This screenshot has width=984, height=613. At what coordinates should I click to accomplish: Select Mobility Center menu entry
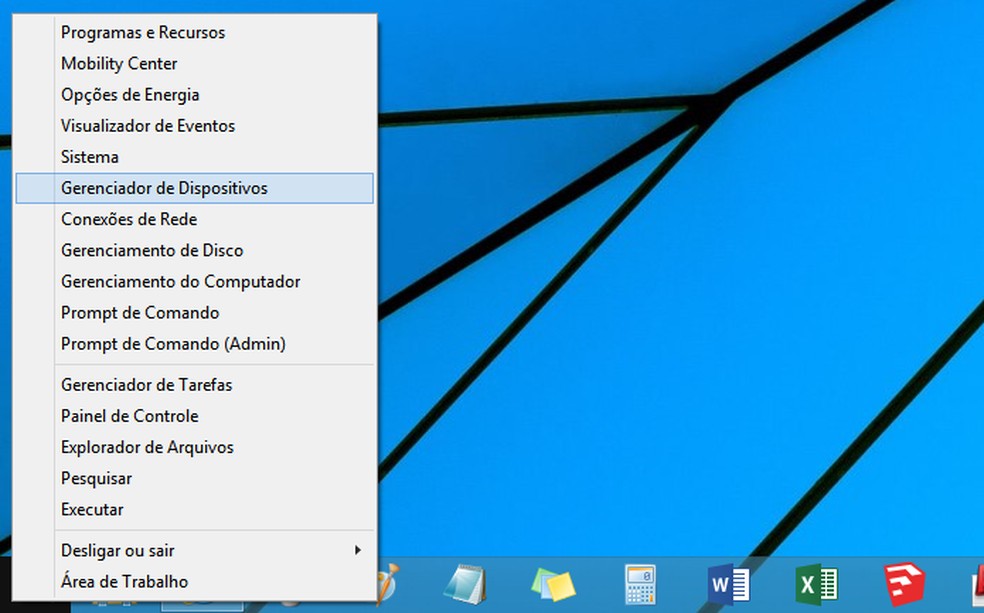(195, 63)
